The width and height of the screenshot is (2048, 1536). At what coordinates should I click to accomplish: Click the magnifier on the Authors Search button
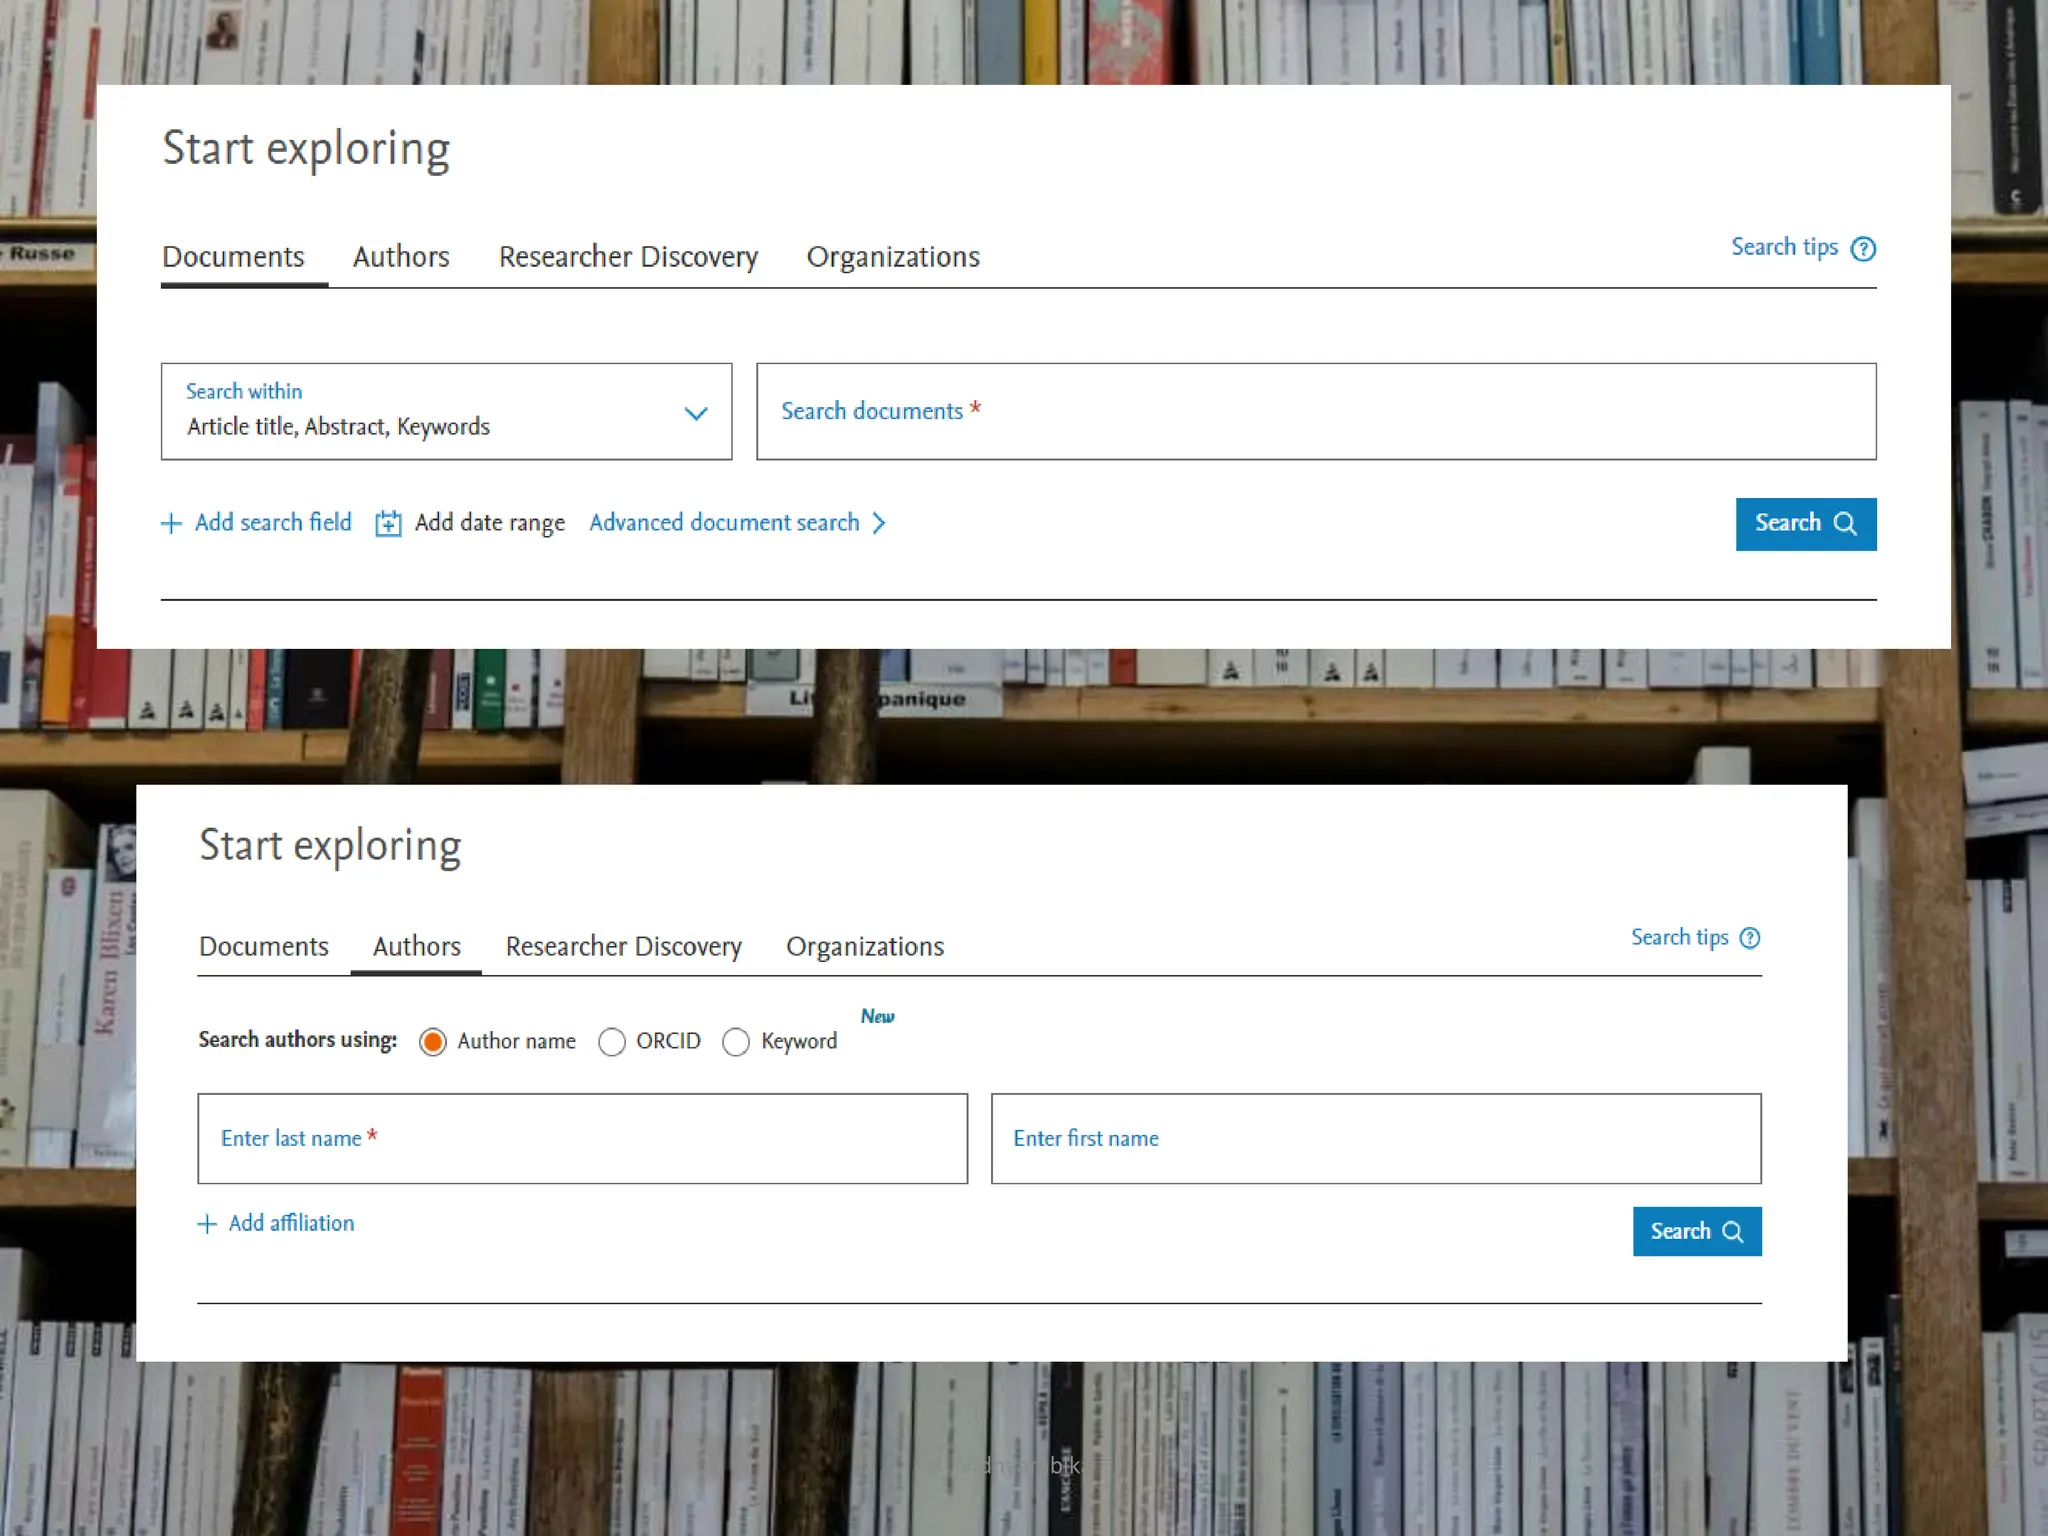(x=1733, y=1232)
